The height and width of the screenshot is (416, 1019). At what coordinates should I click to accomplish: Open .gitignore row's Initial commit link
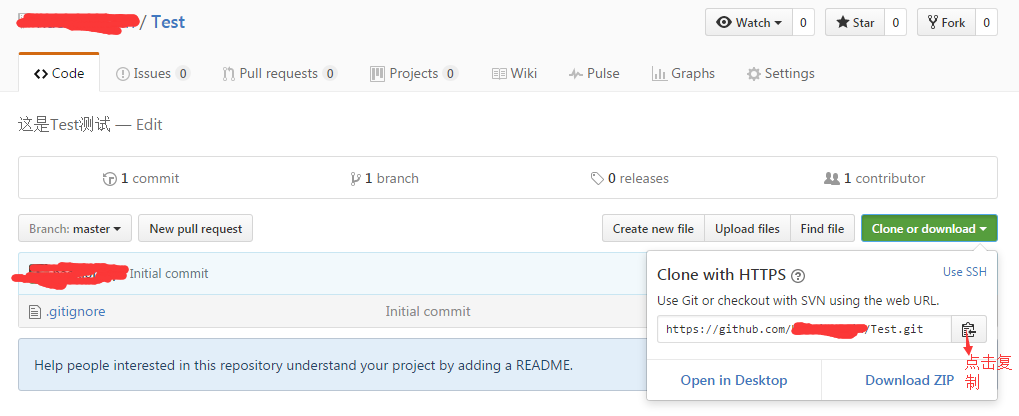point(428,312)
